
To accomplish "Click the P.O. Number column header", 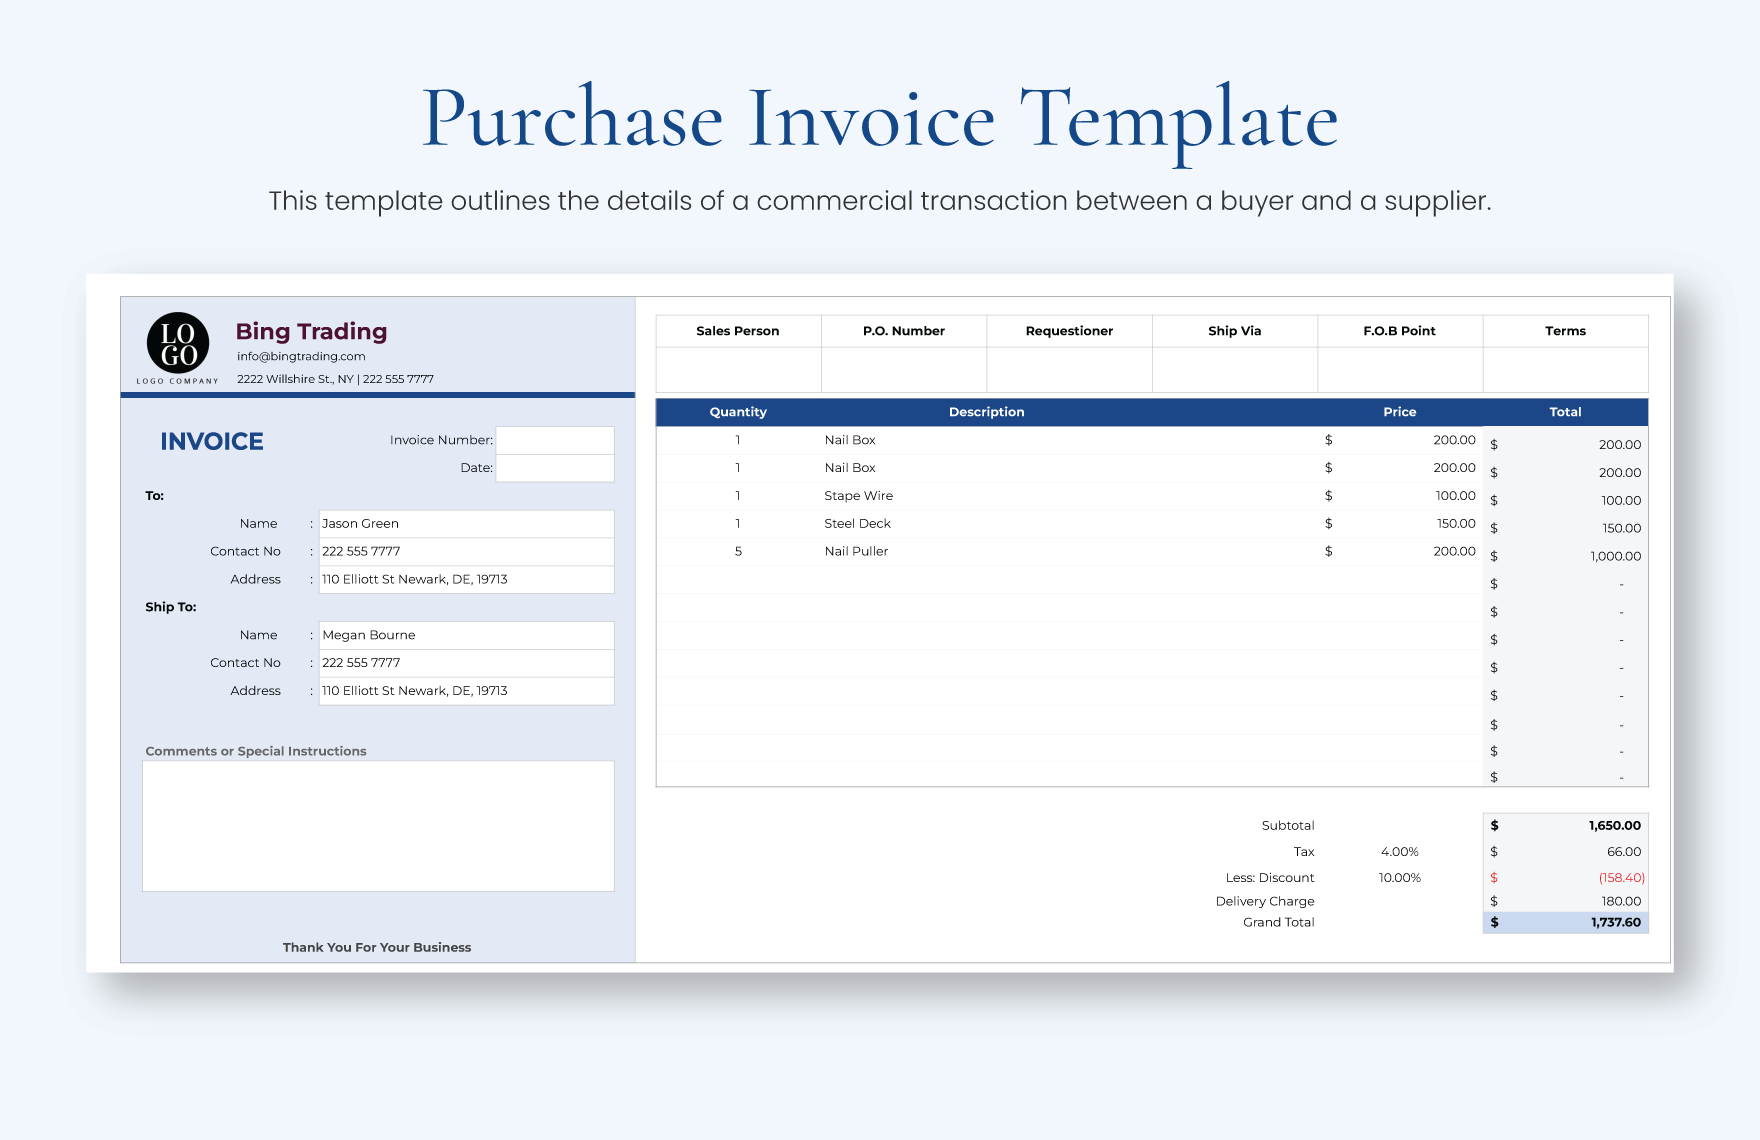I will (903, 330).
